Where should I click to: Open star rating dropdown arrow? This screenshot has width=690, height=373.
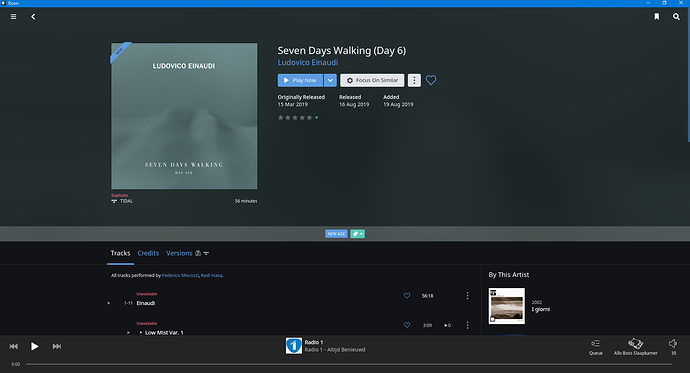click(x=316, y=118)
